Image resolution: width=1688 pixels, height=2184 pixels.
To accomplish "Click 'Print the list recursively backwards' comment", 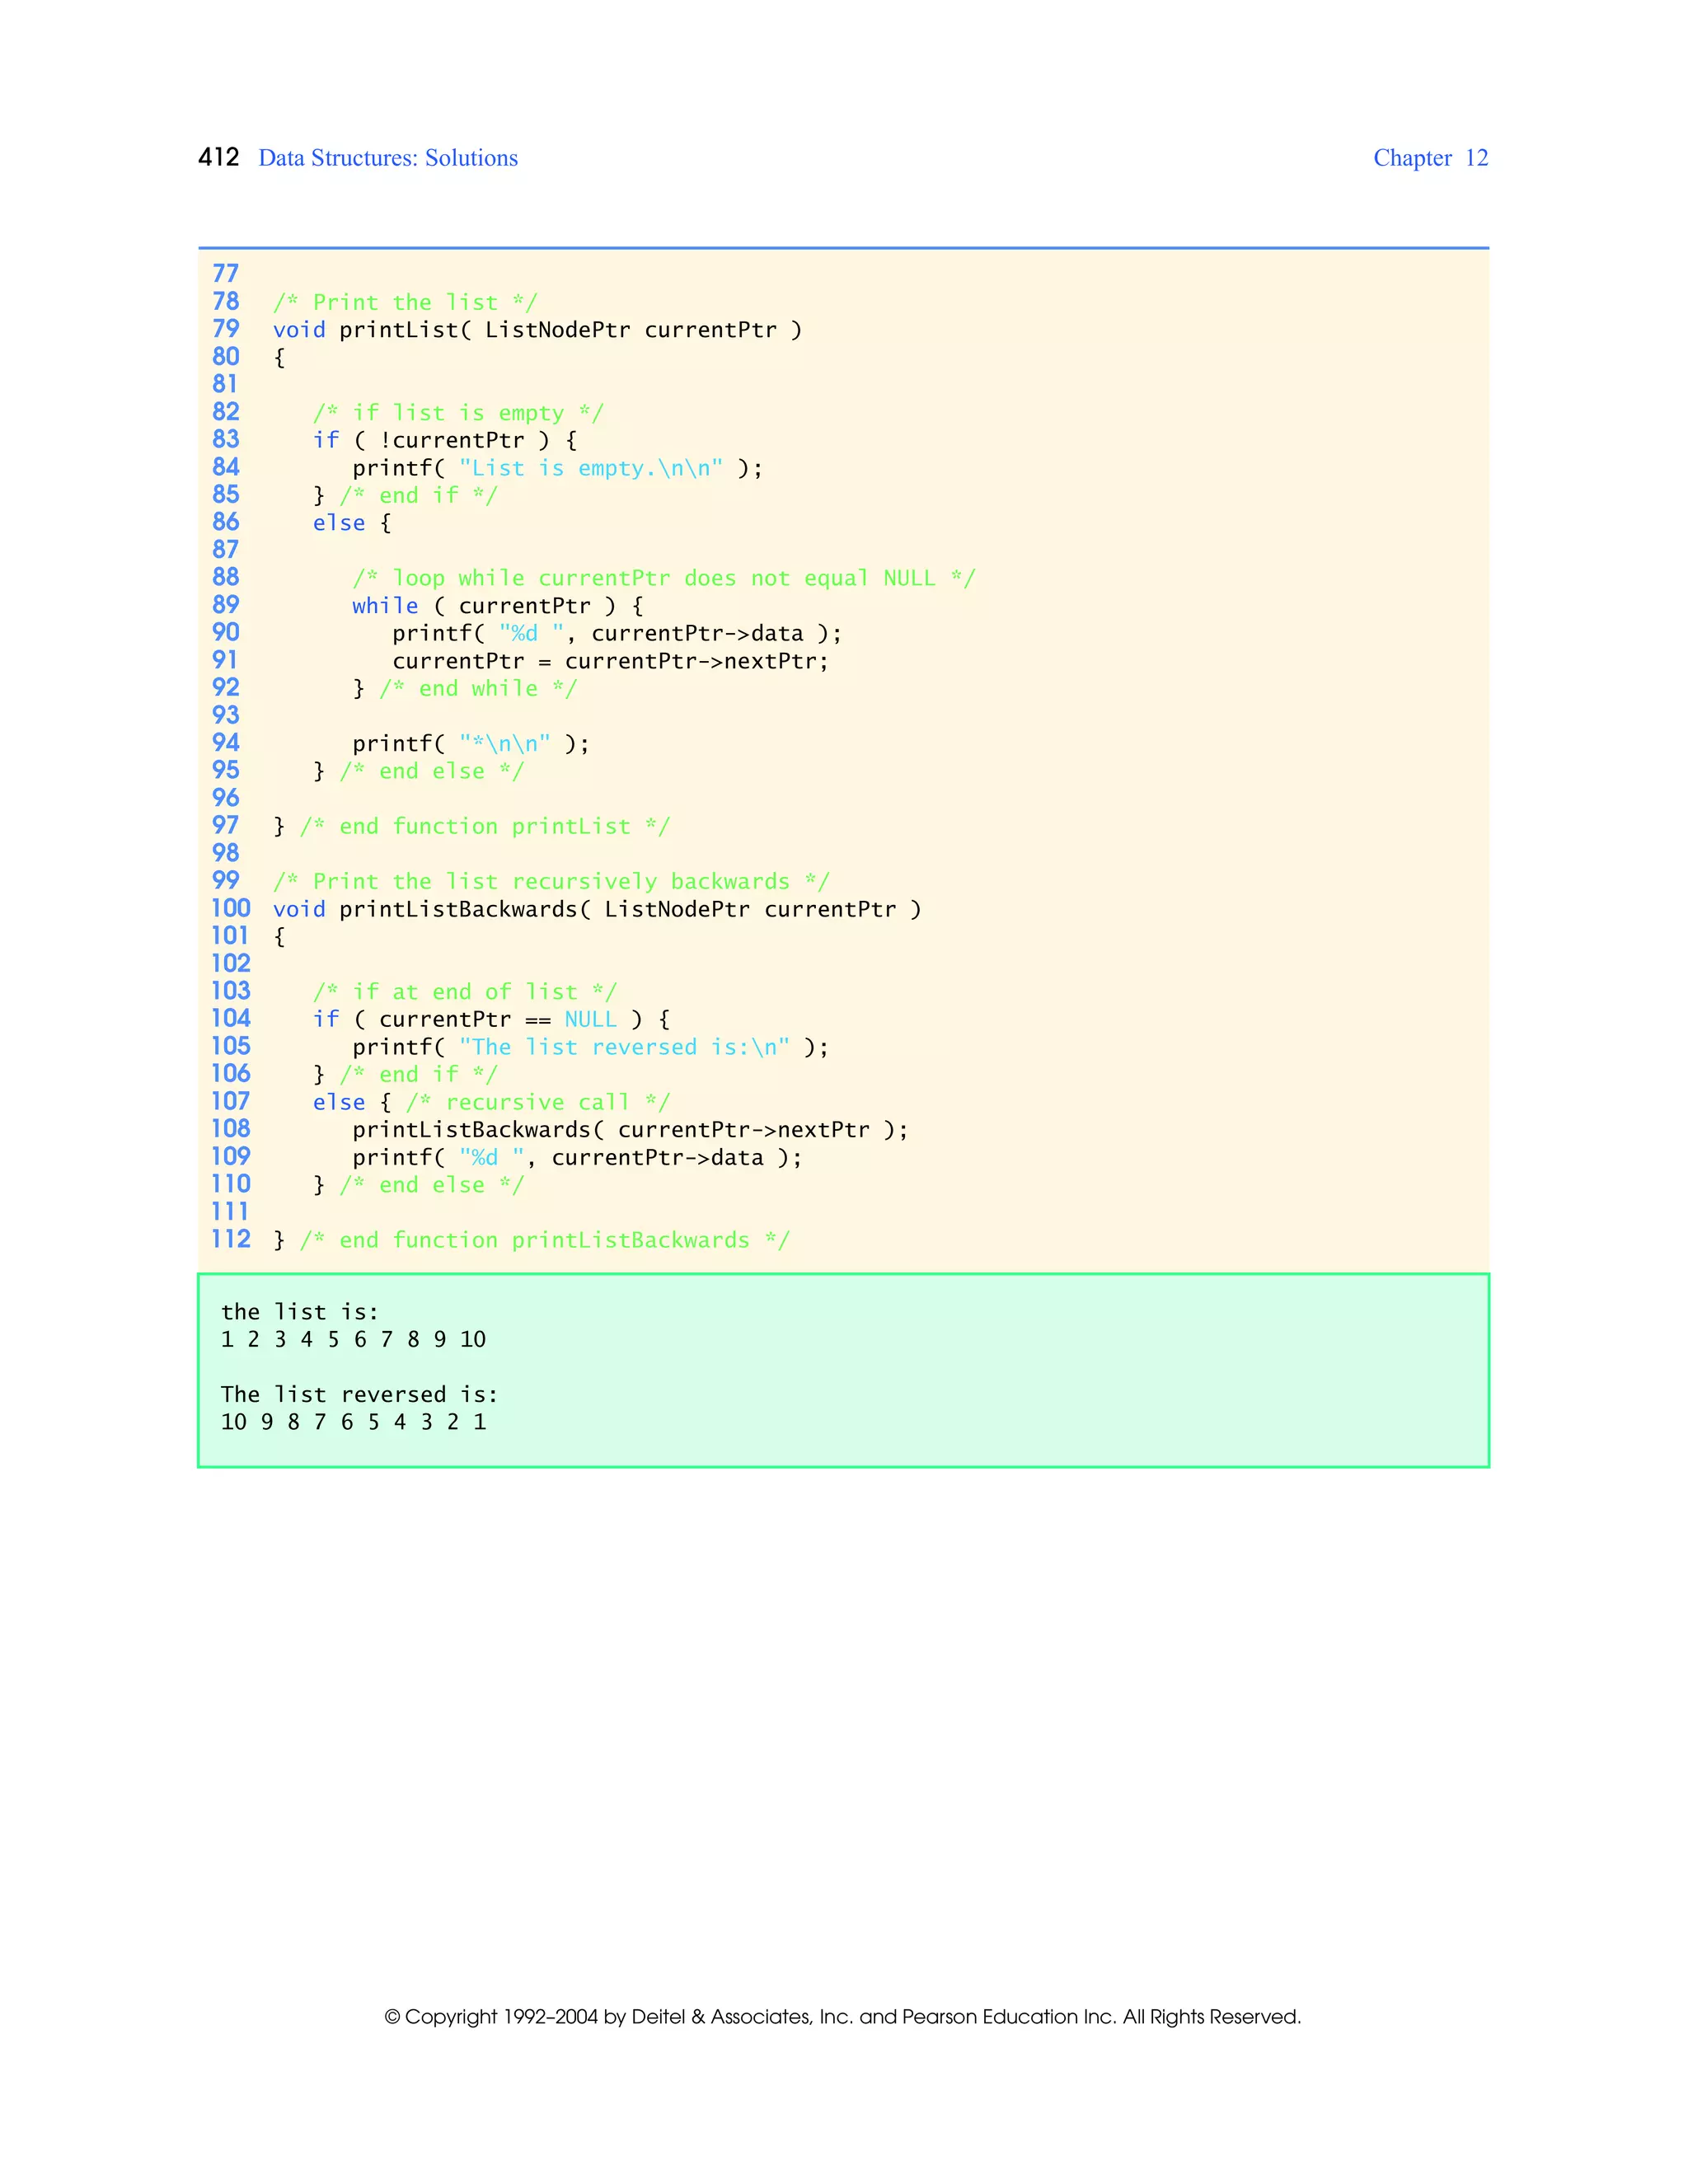I will pyautogui.click(x=551, y=882).
